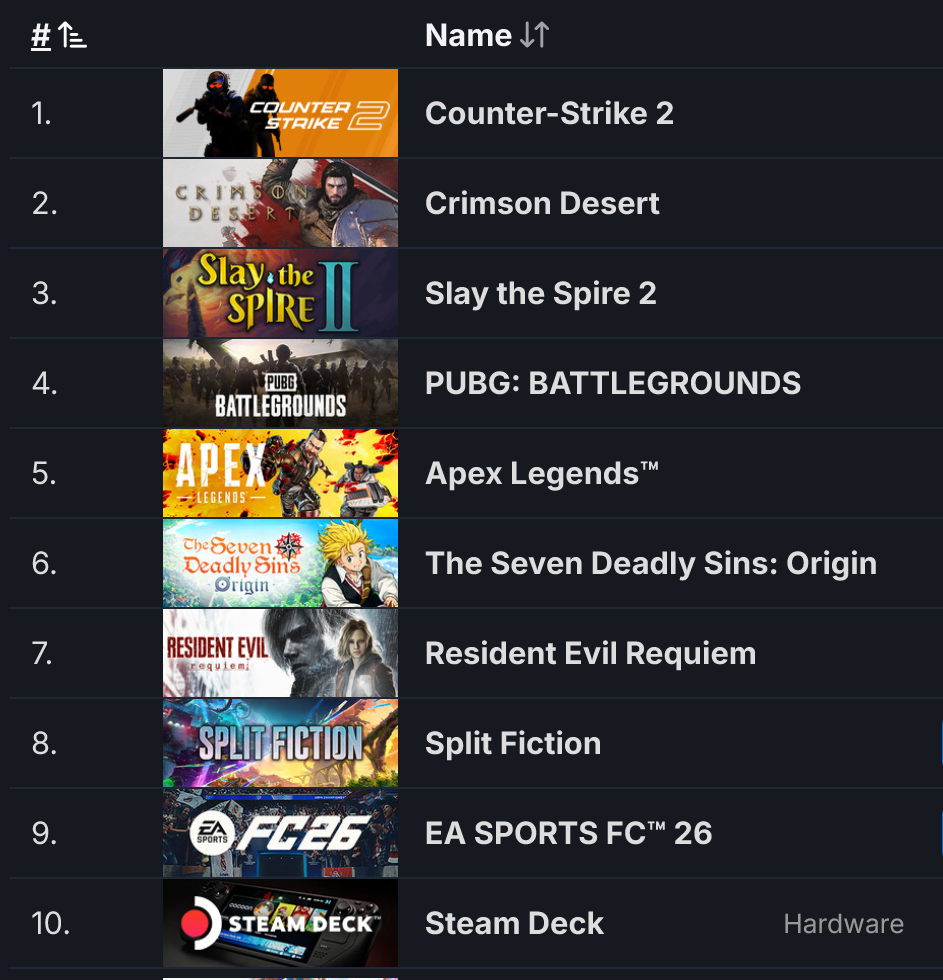View The Seven Deadly Sins: Origin entry
The width and height of the screenshot is (943, 980).
[651, 563]
